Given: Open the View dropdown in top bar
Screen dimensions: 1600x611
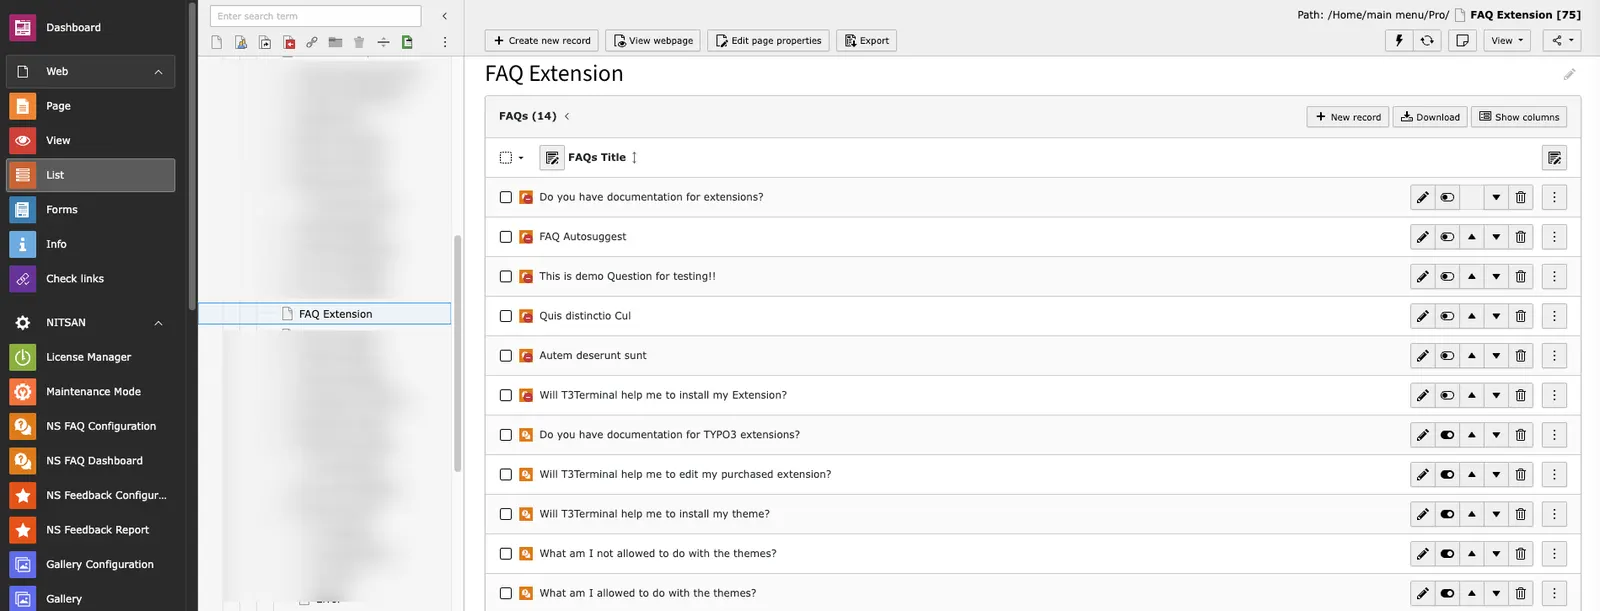Looking at the screenshot, I should [x=1507, y=40].
